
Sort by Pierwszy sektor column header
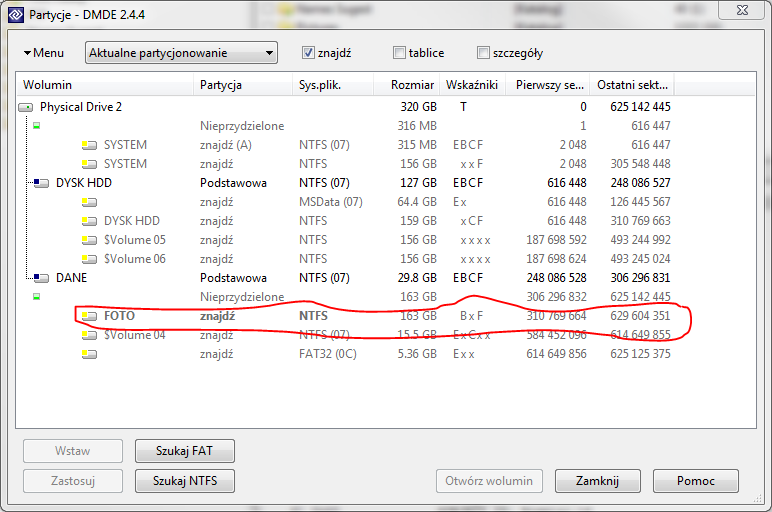pos(549,85)
